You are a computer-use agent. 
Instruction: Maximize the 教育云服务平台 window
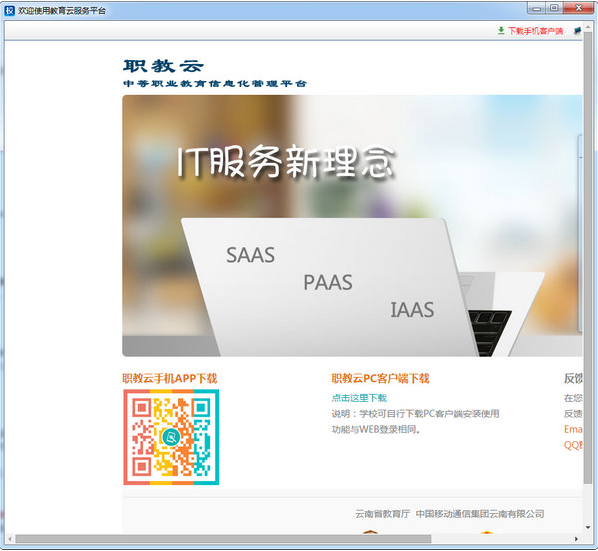(554, 8)
